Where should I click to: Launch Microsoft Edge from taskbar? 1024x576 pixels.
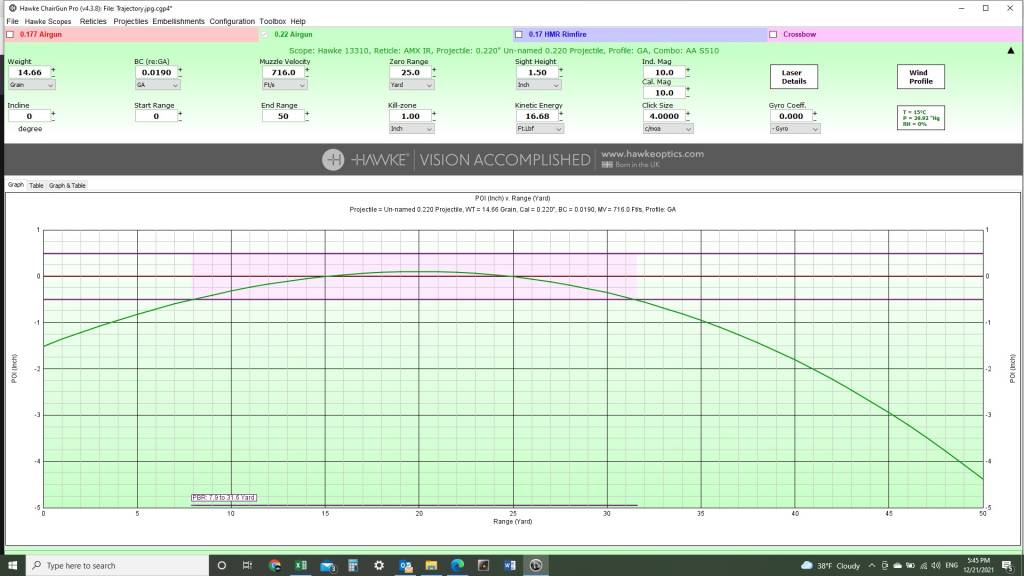(457, 566)
